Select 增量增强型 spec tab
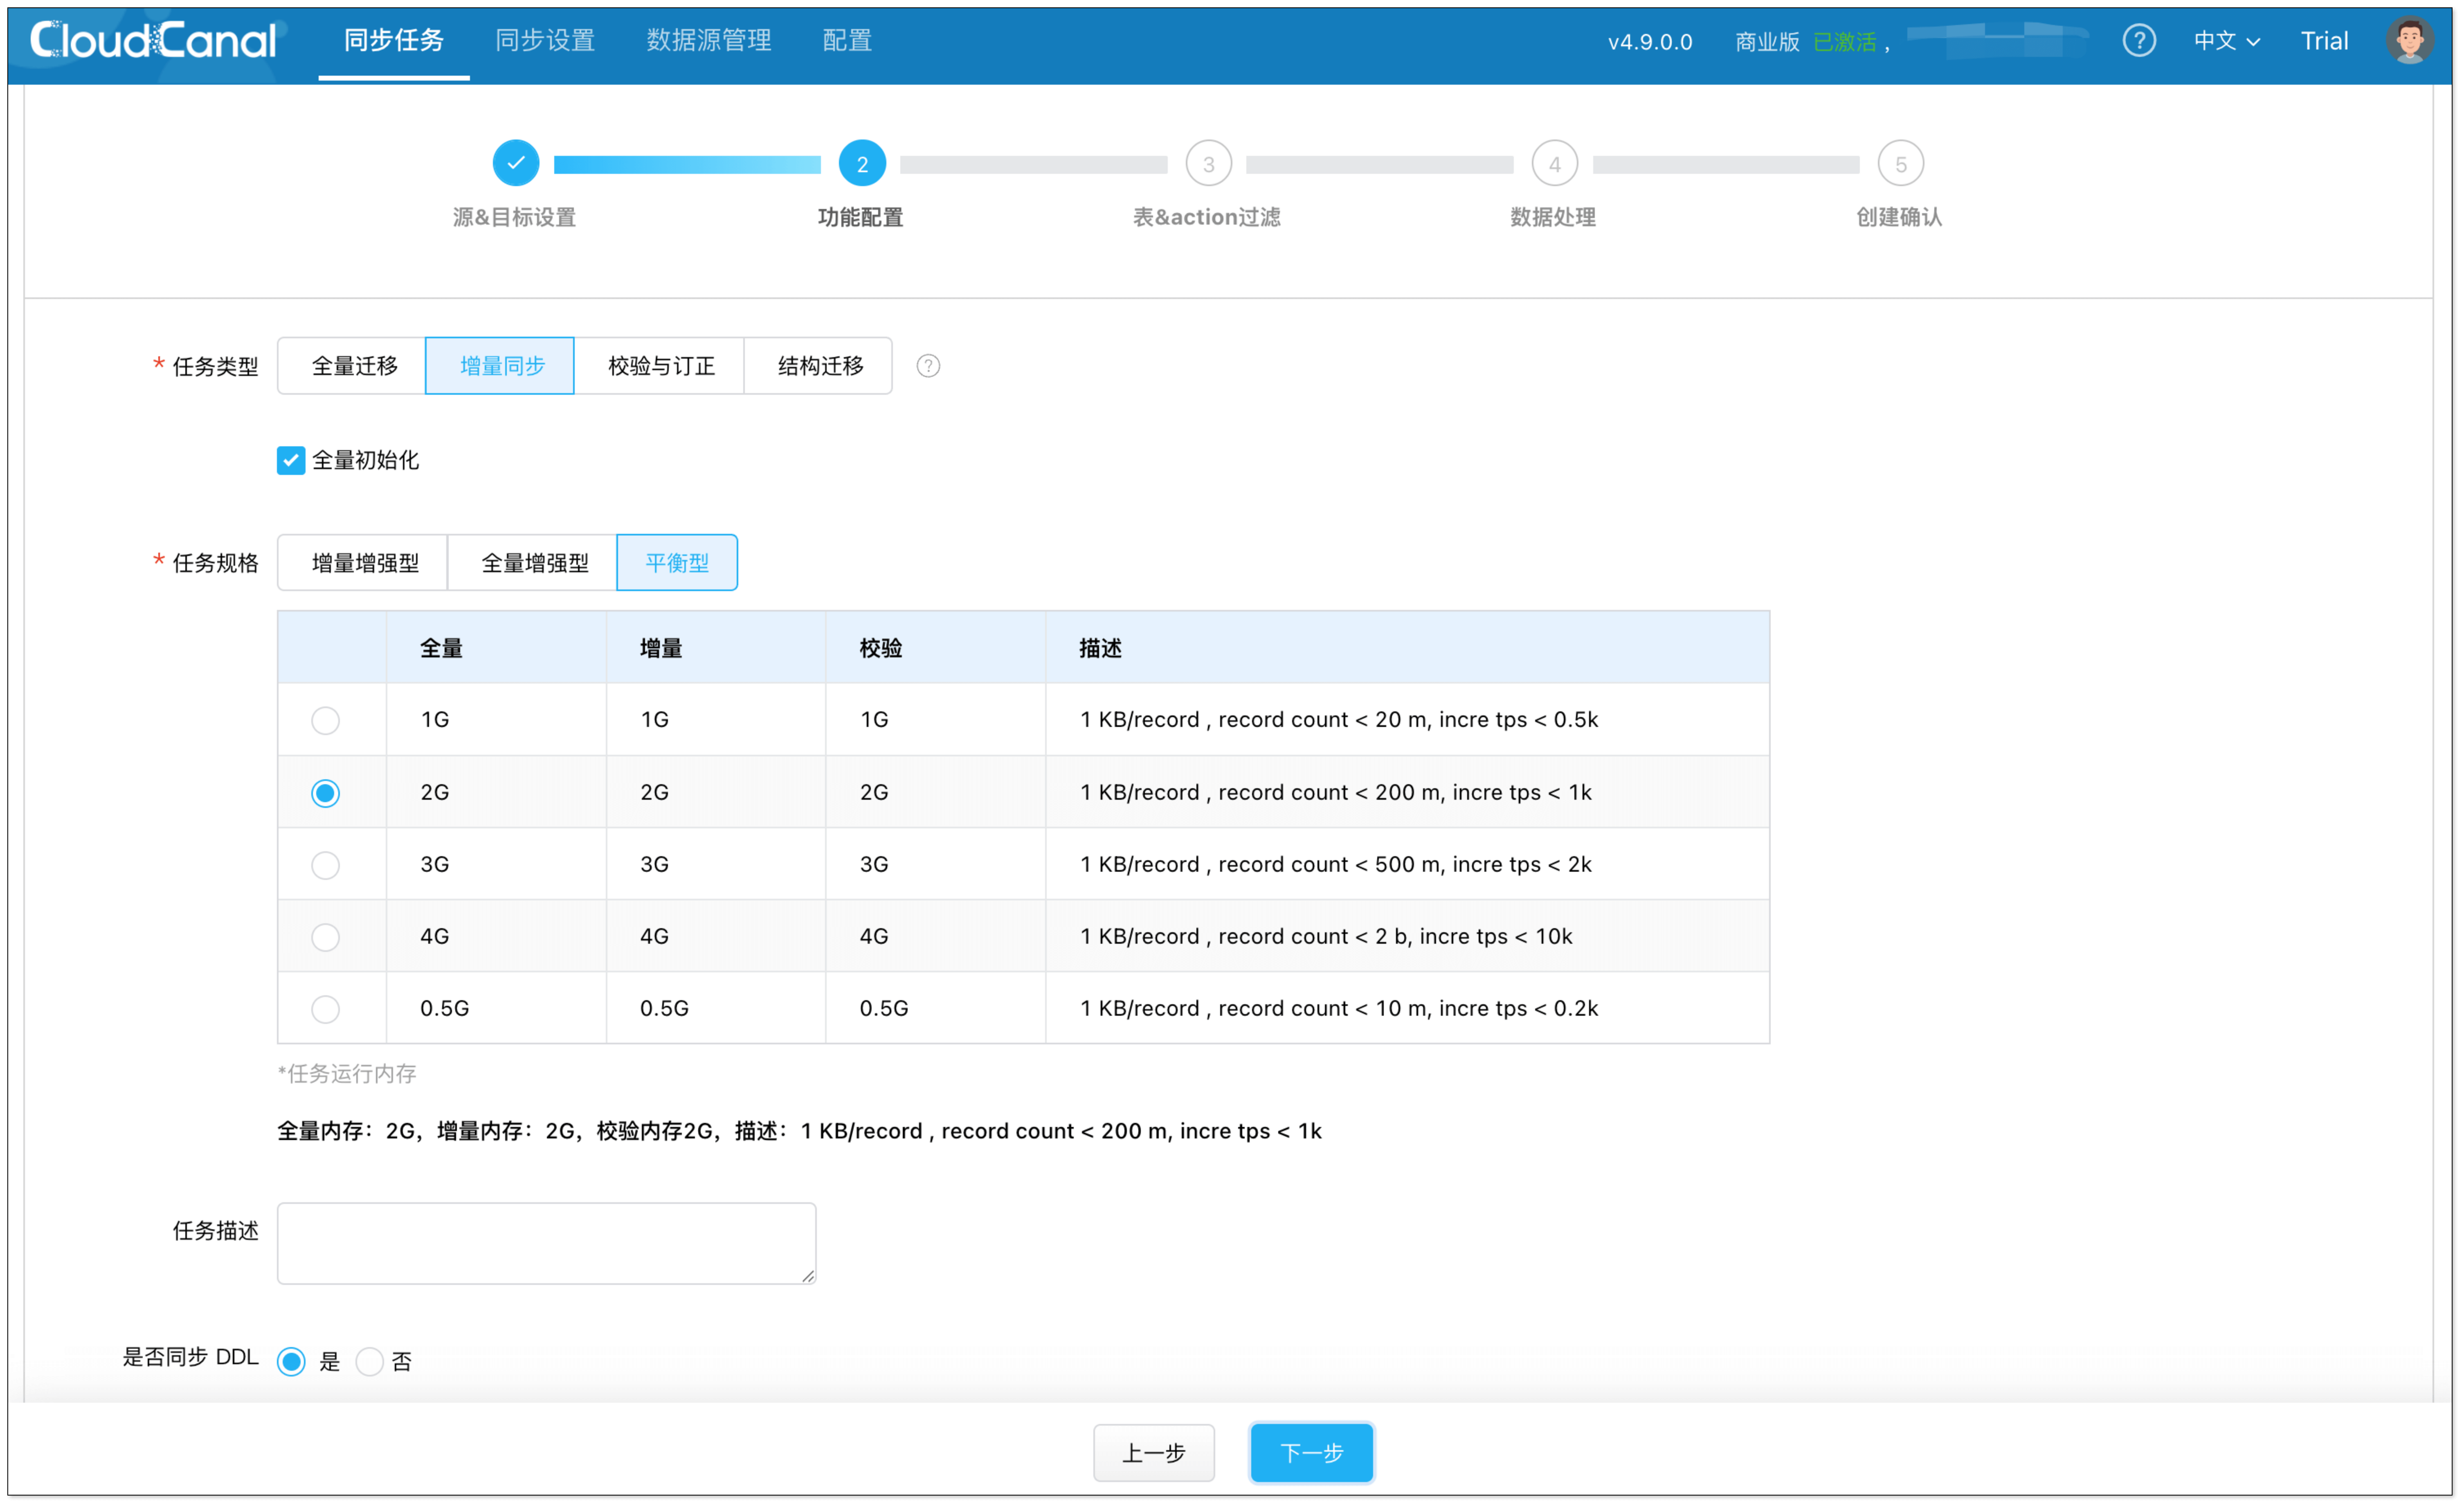The height and width of the screenshot is (1507, 2464). [365, 563]
